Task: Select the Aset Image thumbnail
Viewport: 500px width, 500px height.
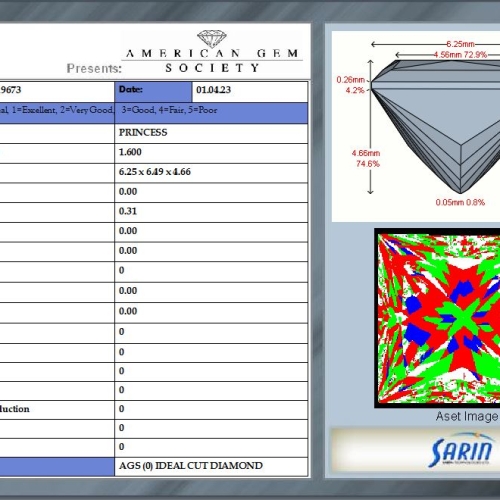Action: coord(437,318)
